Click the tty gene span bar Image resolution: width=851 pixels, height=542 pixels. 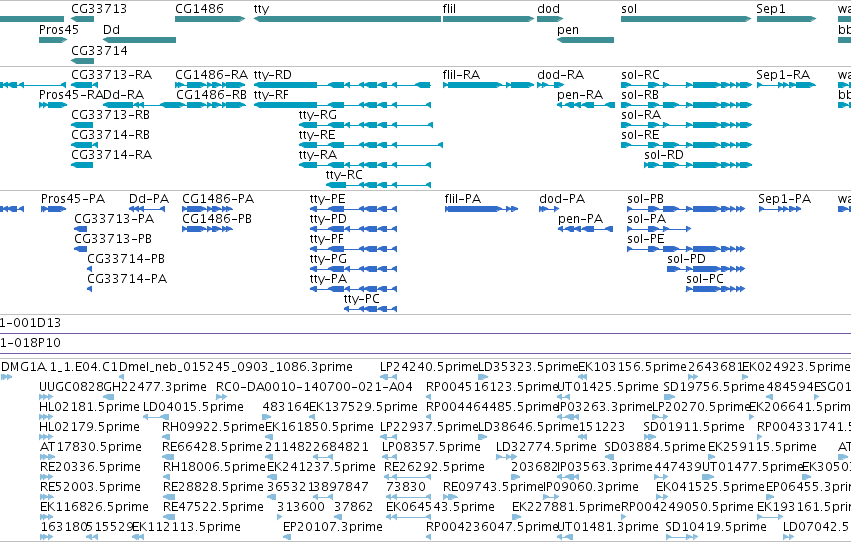(x=347, y=19)
